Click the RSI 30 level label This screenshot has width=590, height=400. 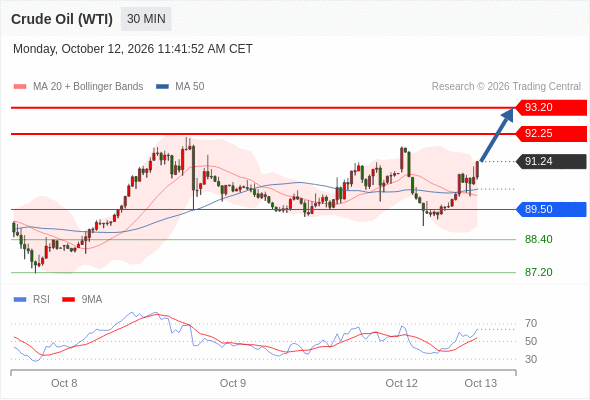(531, 359)
